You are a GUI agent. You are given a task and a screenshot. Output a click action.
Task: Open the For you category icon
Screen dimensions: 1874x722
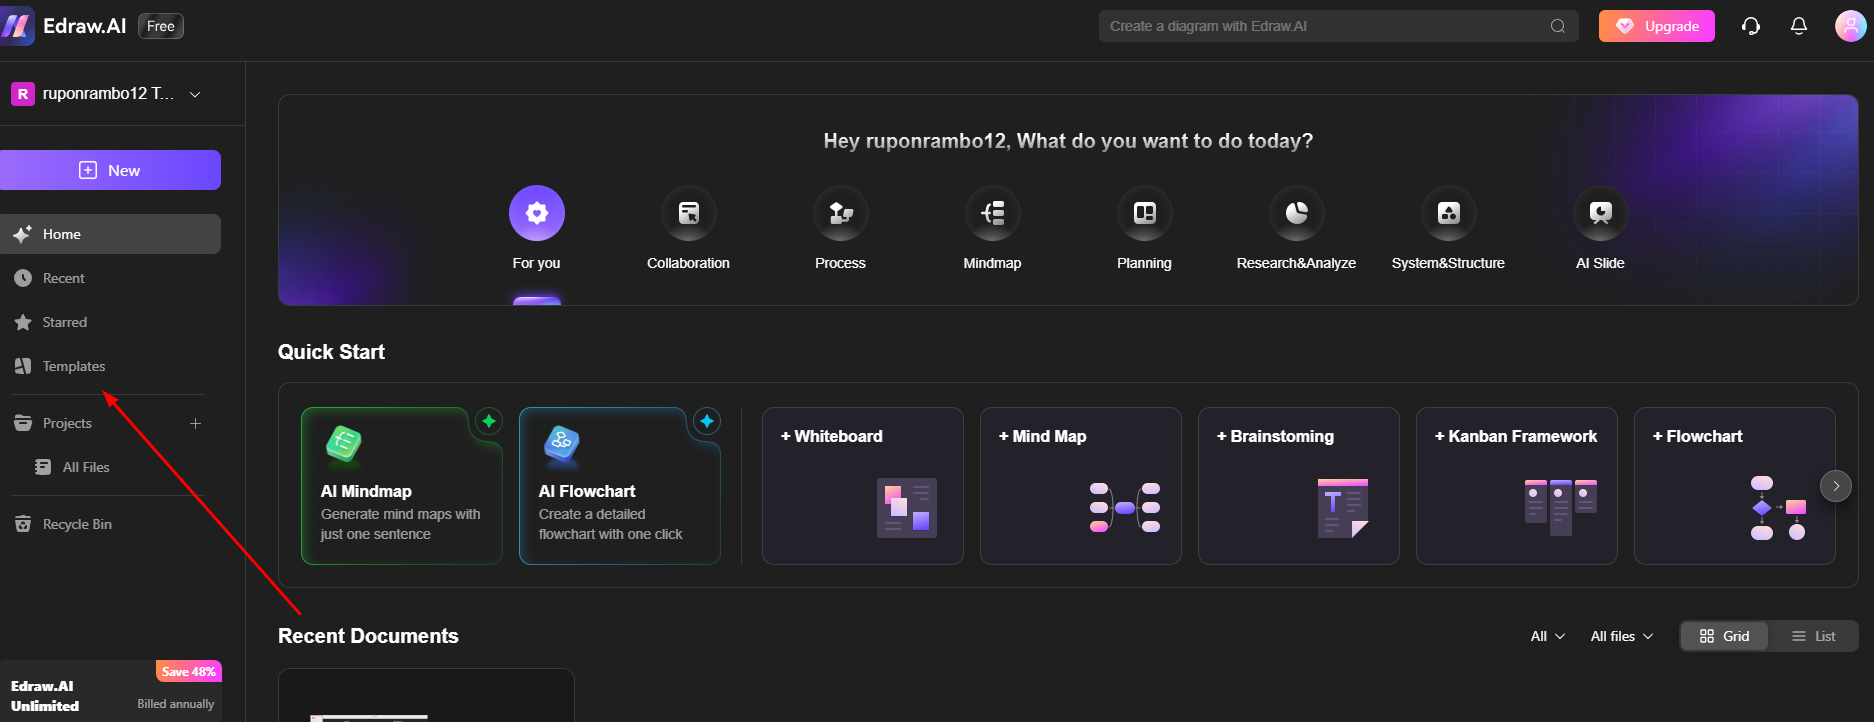[x=537, y=213]
